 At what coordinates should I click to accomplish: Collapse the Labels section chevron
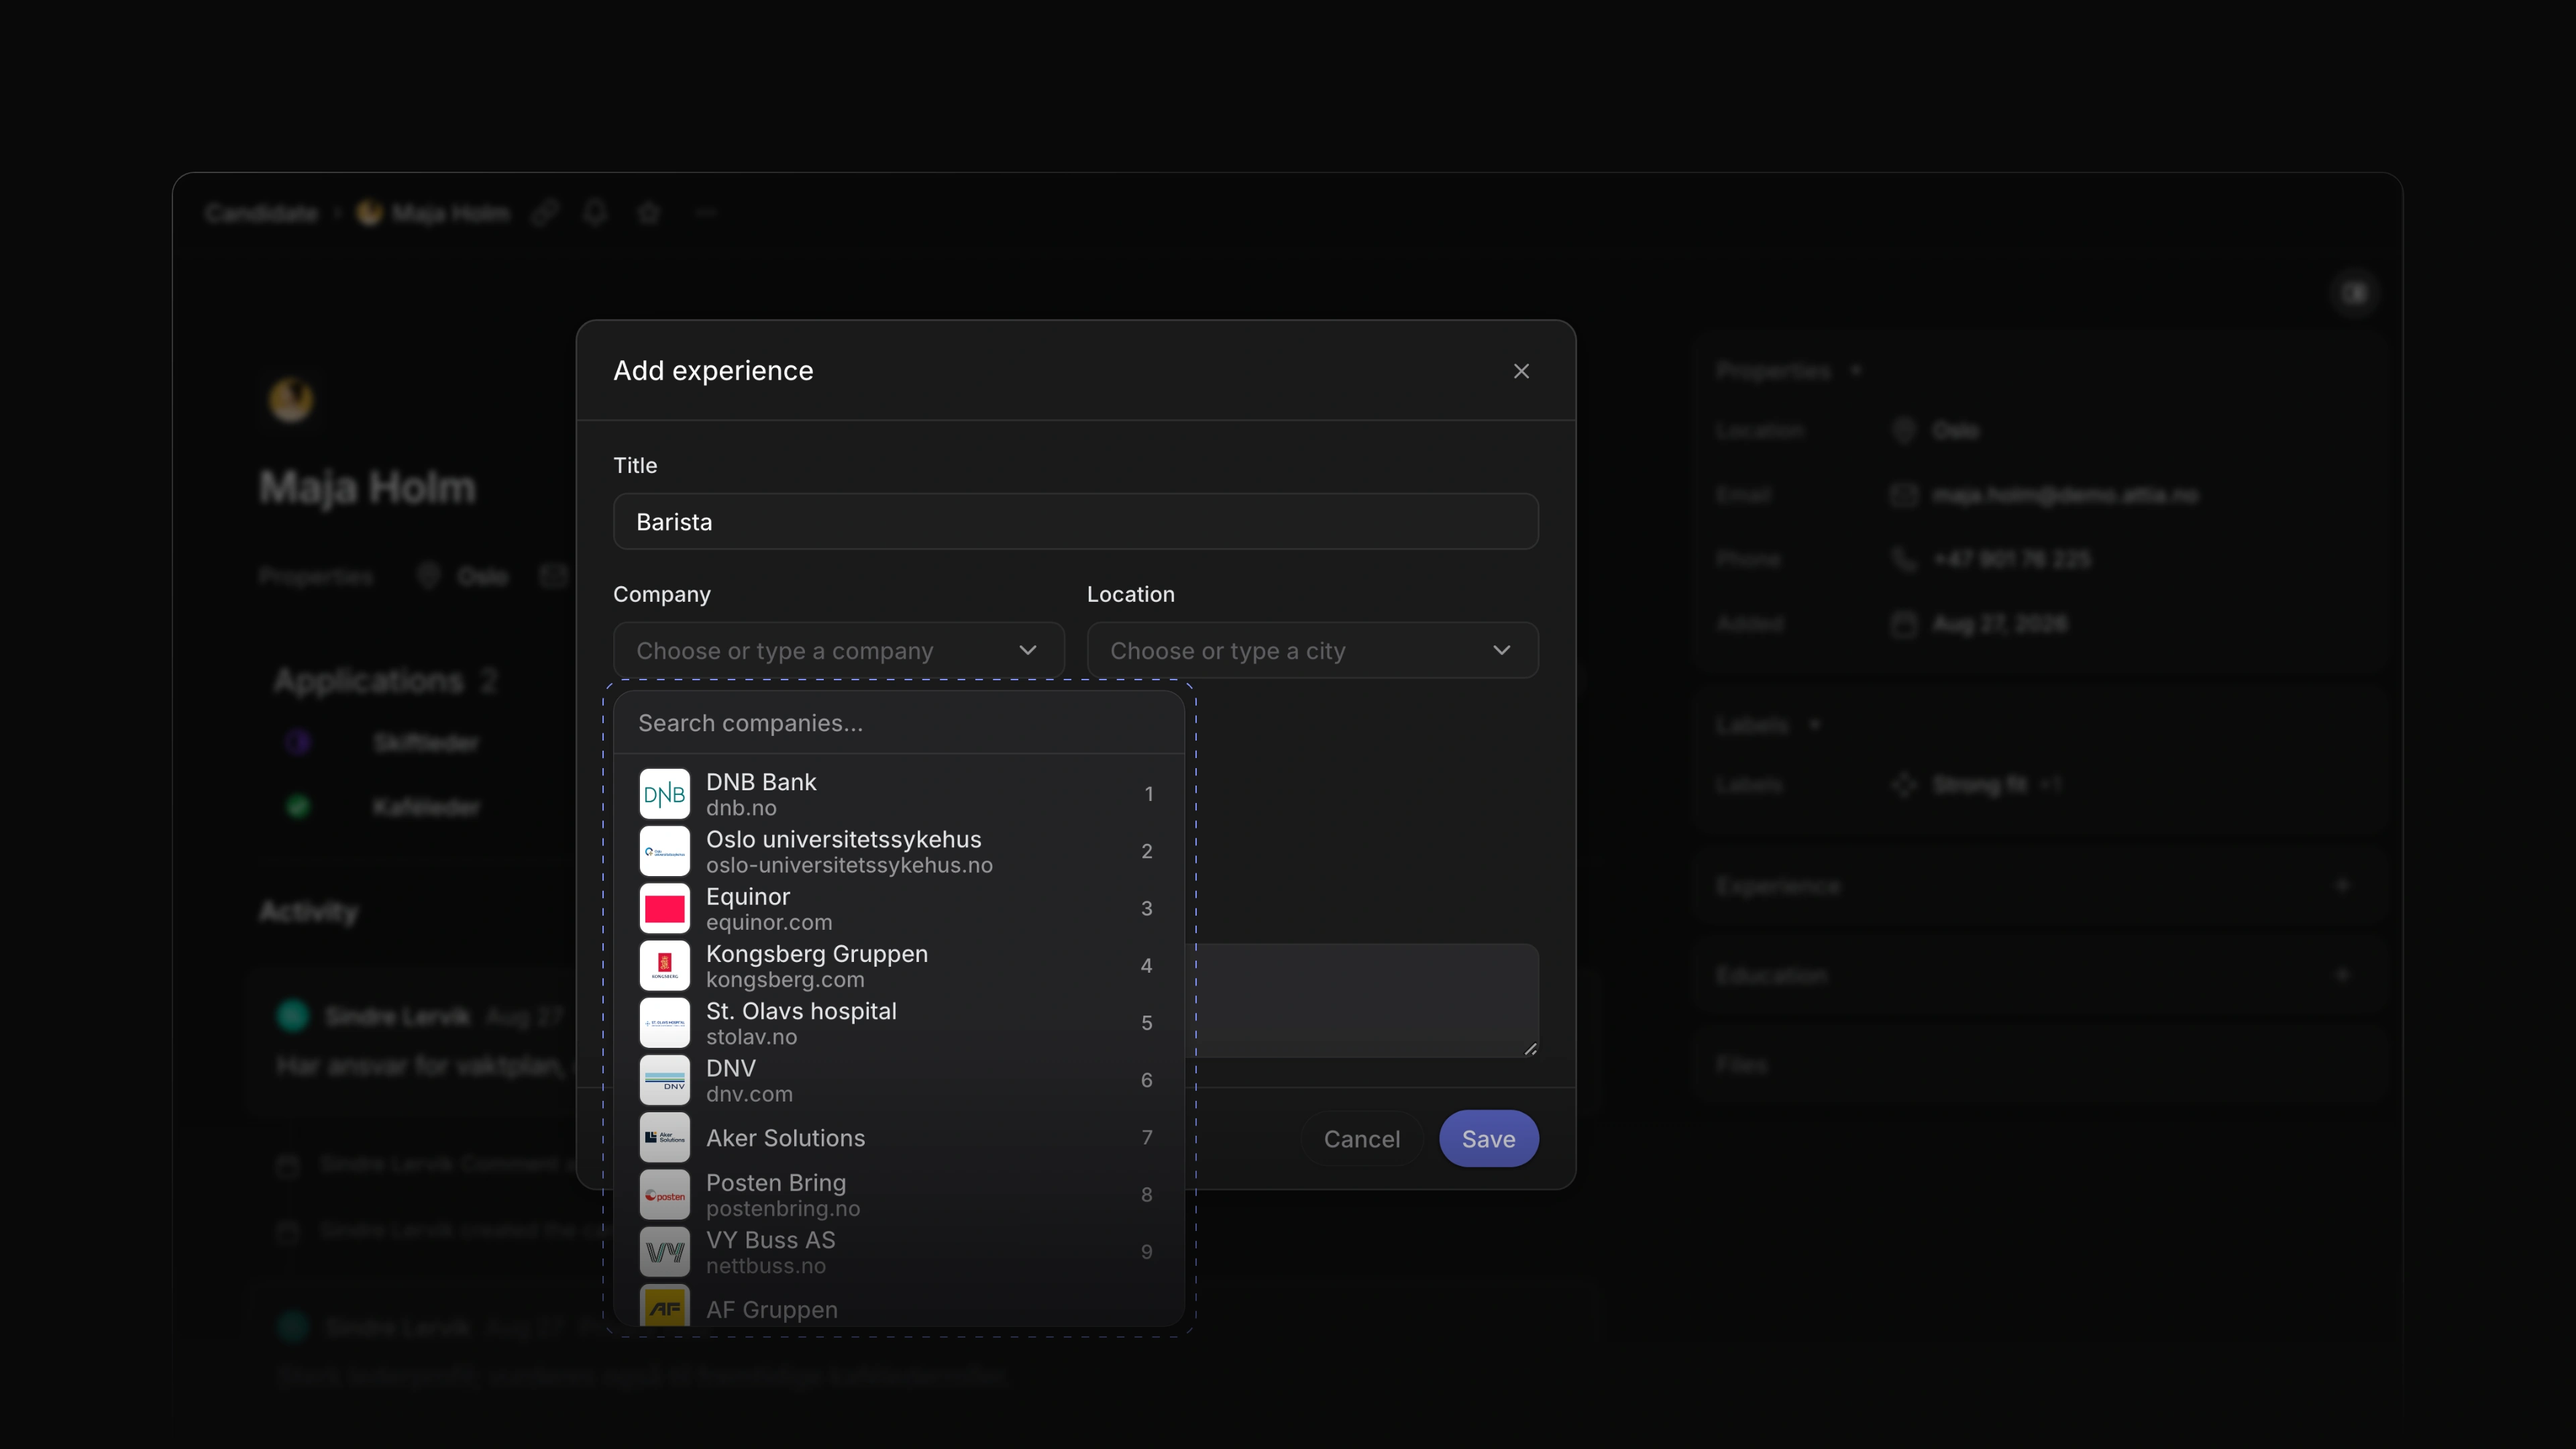[1814, 724]
